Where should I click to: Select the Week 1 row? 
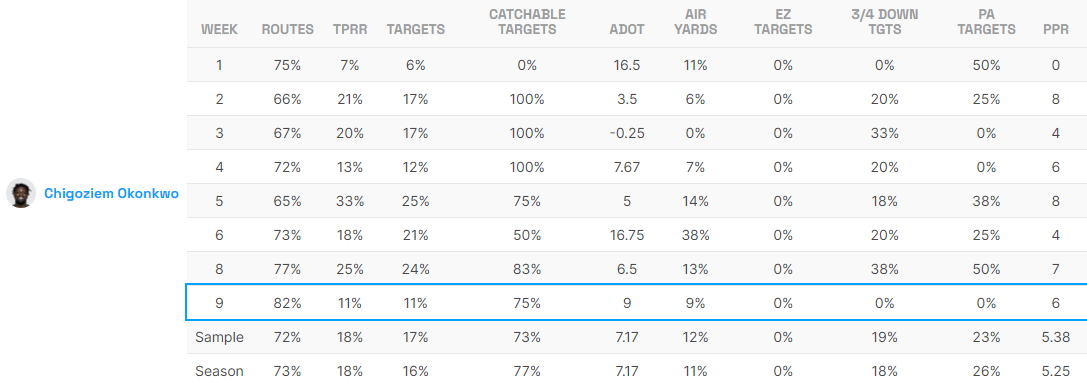point(636,65)
